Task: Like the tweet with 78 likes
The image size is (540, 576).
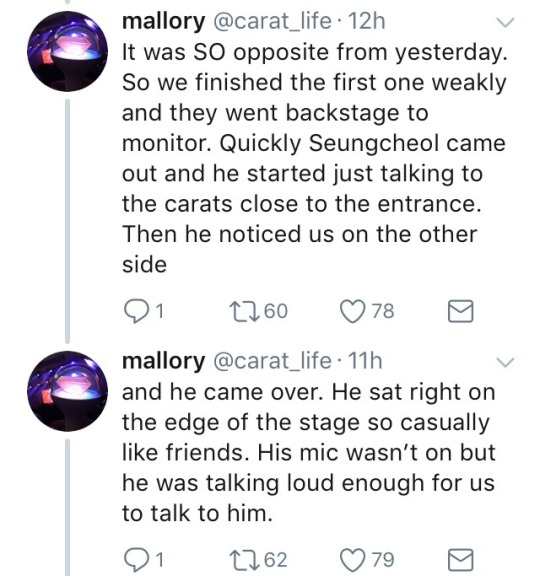Action: 352,311
